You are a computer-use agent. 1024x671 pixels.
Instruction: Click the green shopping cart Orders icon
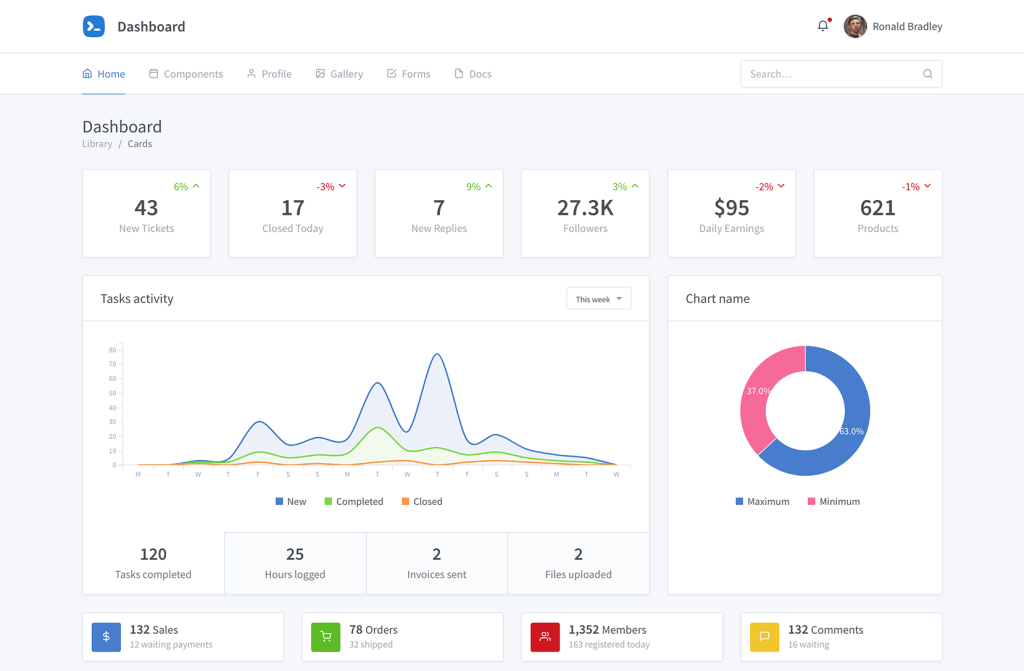point(326,636)
